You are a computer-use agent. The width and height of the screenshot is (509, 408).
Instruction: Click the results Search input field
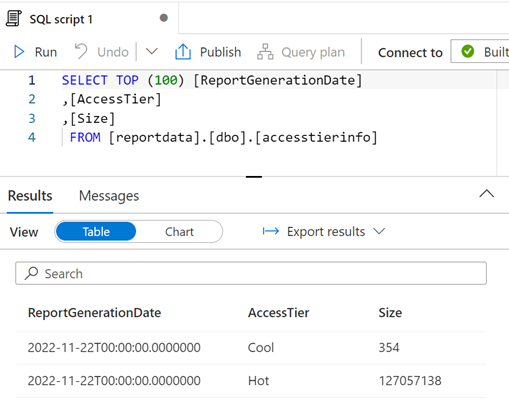coord(251,273)
